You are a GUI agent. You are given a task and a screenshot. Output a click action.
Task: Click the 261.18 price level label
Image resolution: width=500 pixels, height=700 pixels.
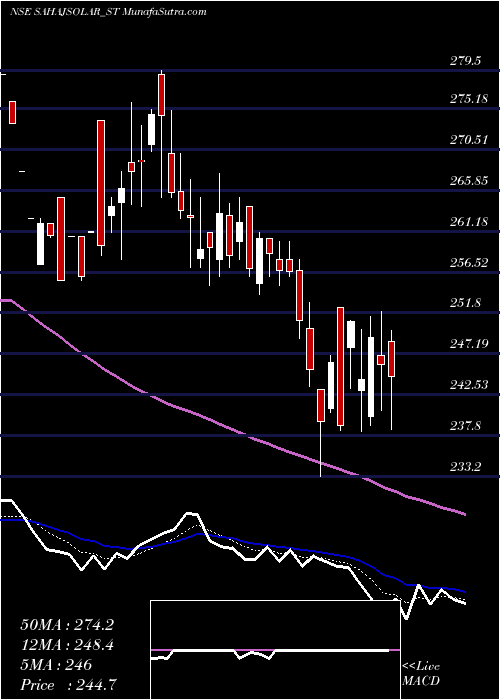468,221
